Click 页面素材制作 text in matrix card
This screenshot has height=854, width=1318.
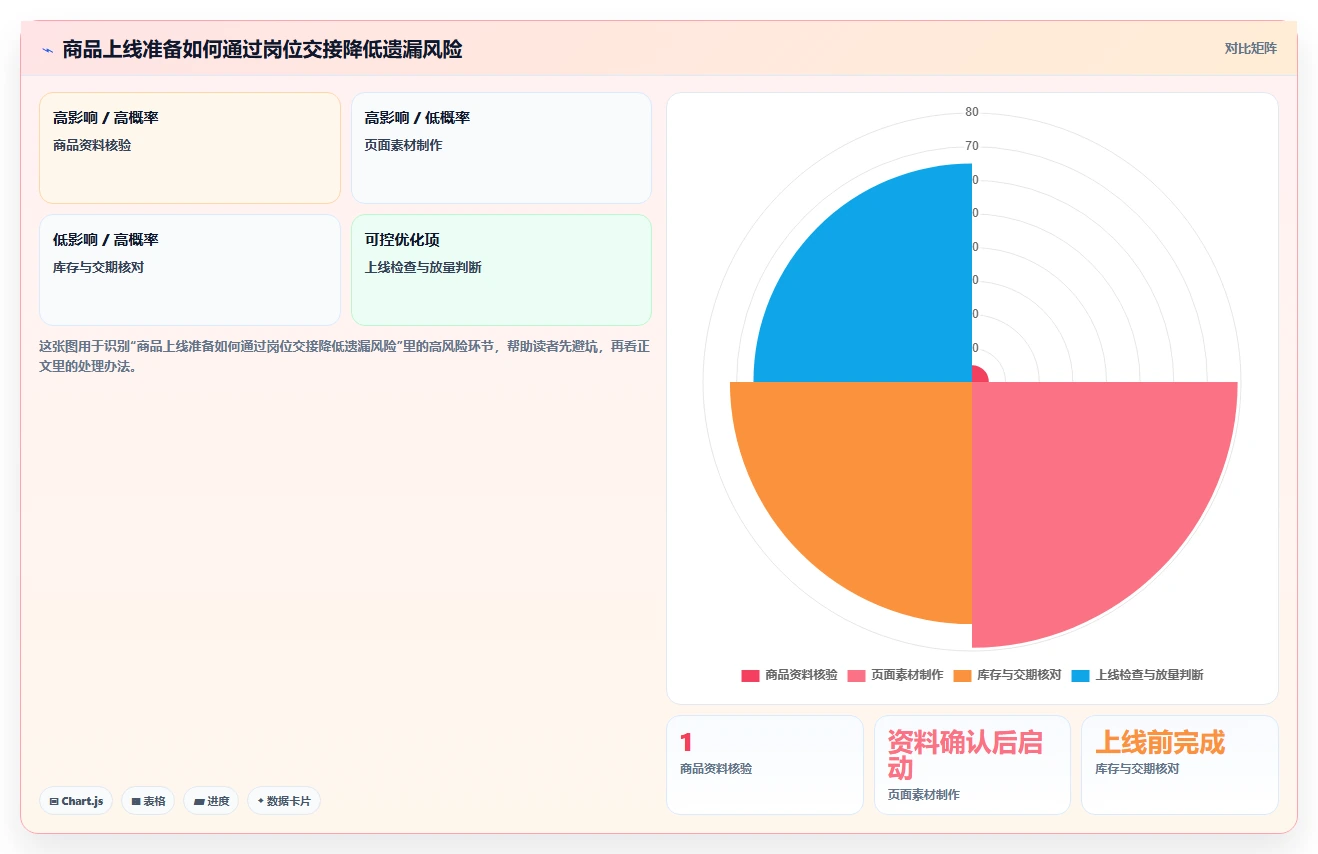[x=403, y=145]
